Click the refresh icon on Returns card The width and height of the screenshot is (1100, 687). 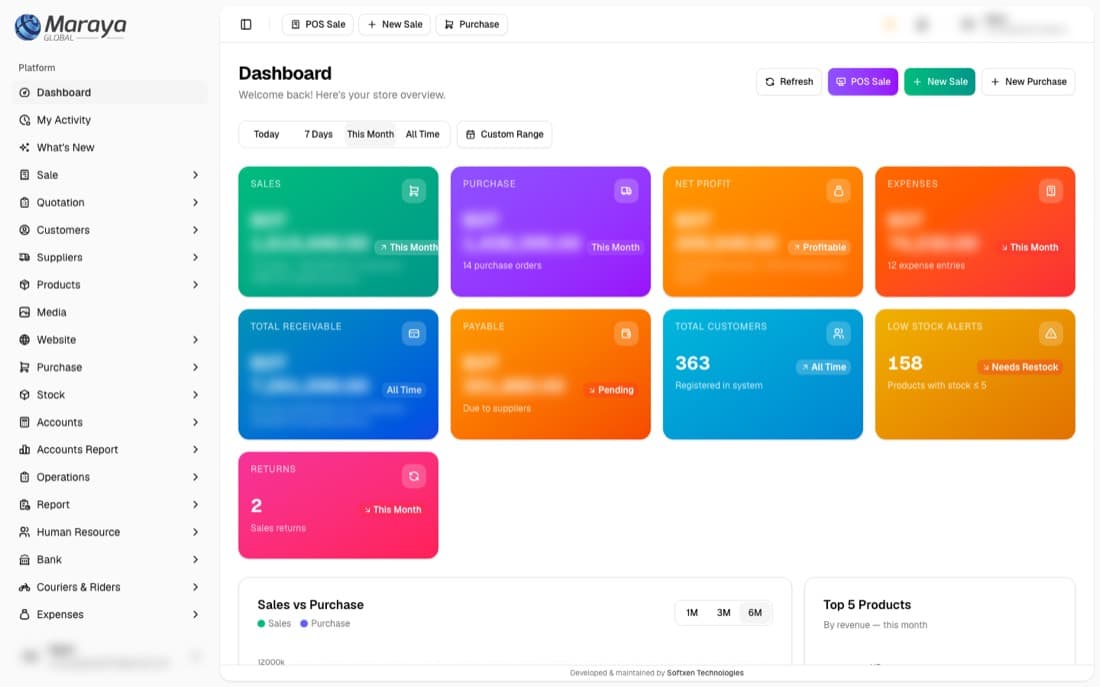click(x=414, y=476)
